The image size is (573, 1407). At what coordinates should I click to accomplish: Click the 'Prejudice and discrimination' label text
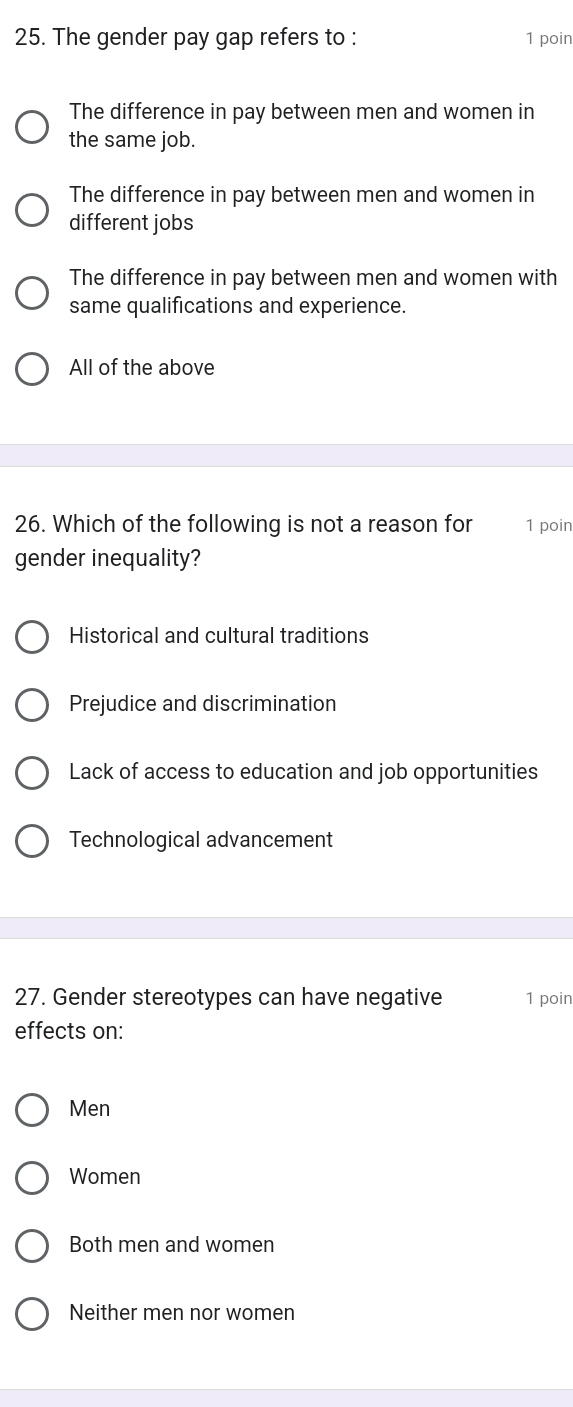(x=203, y=704)
